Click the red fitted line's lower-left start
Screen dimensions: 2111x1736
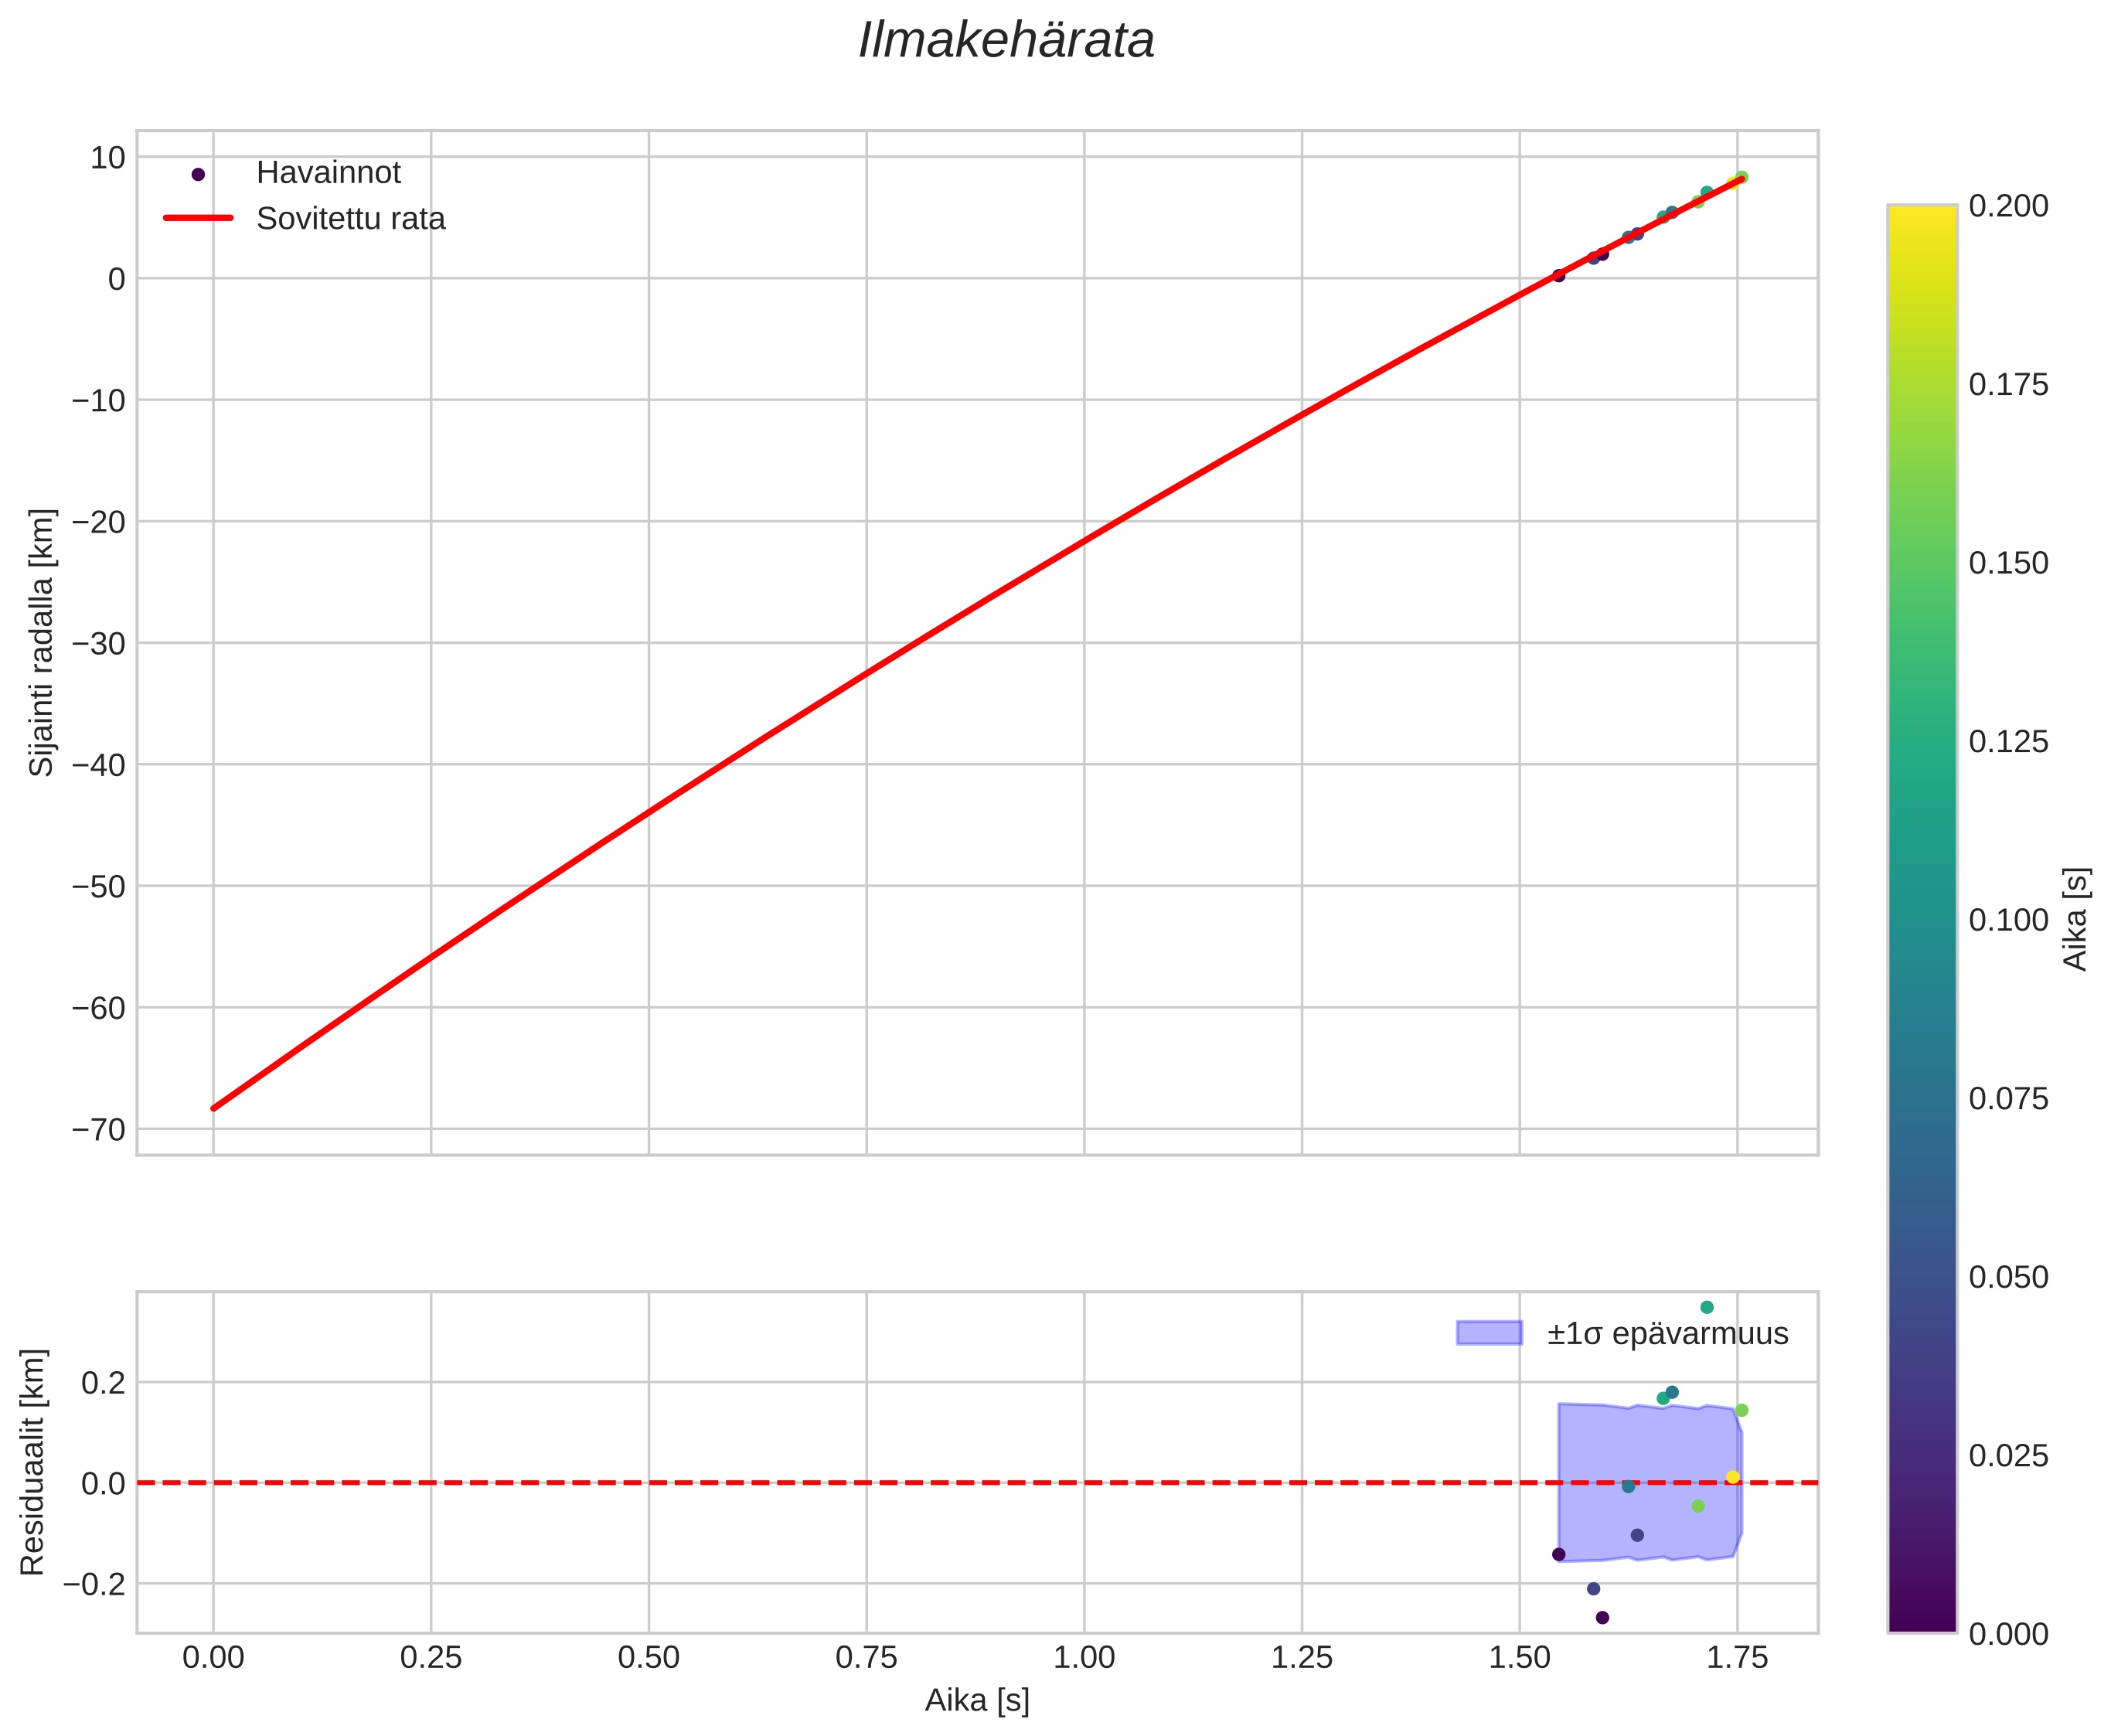pos(215,1107)
